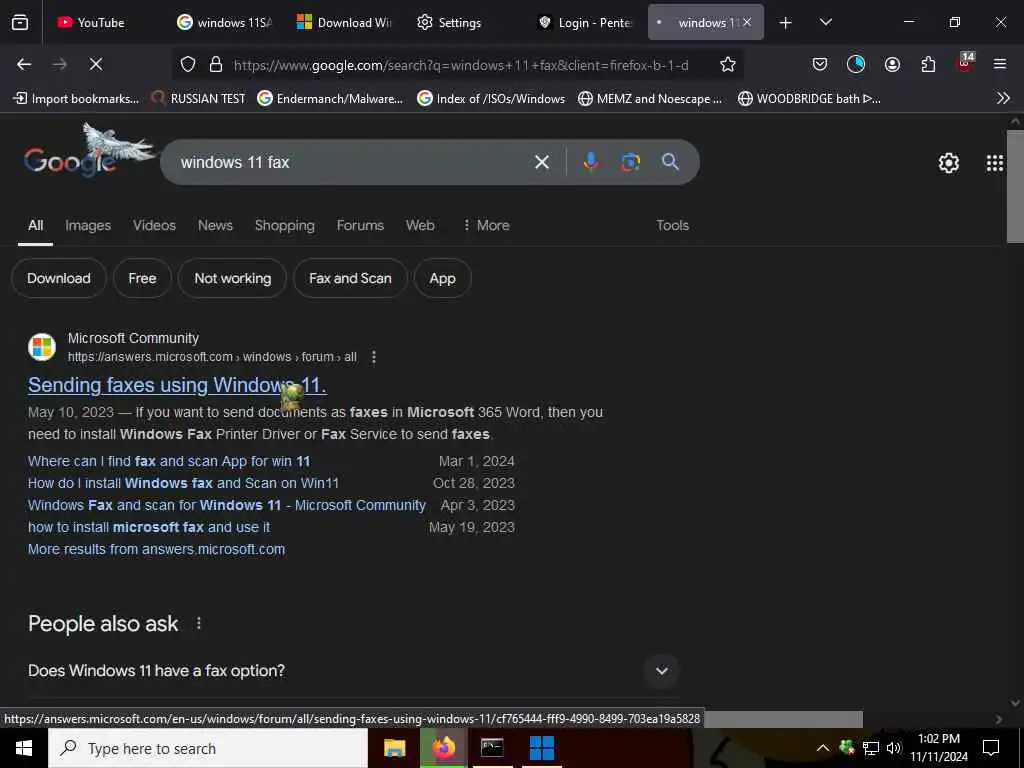Stop loading the page

(x=95, y=64)
